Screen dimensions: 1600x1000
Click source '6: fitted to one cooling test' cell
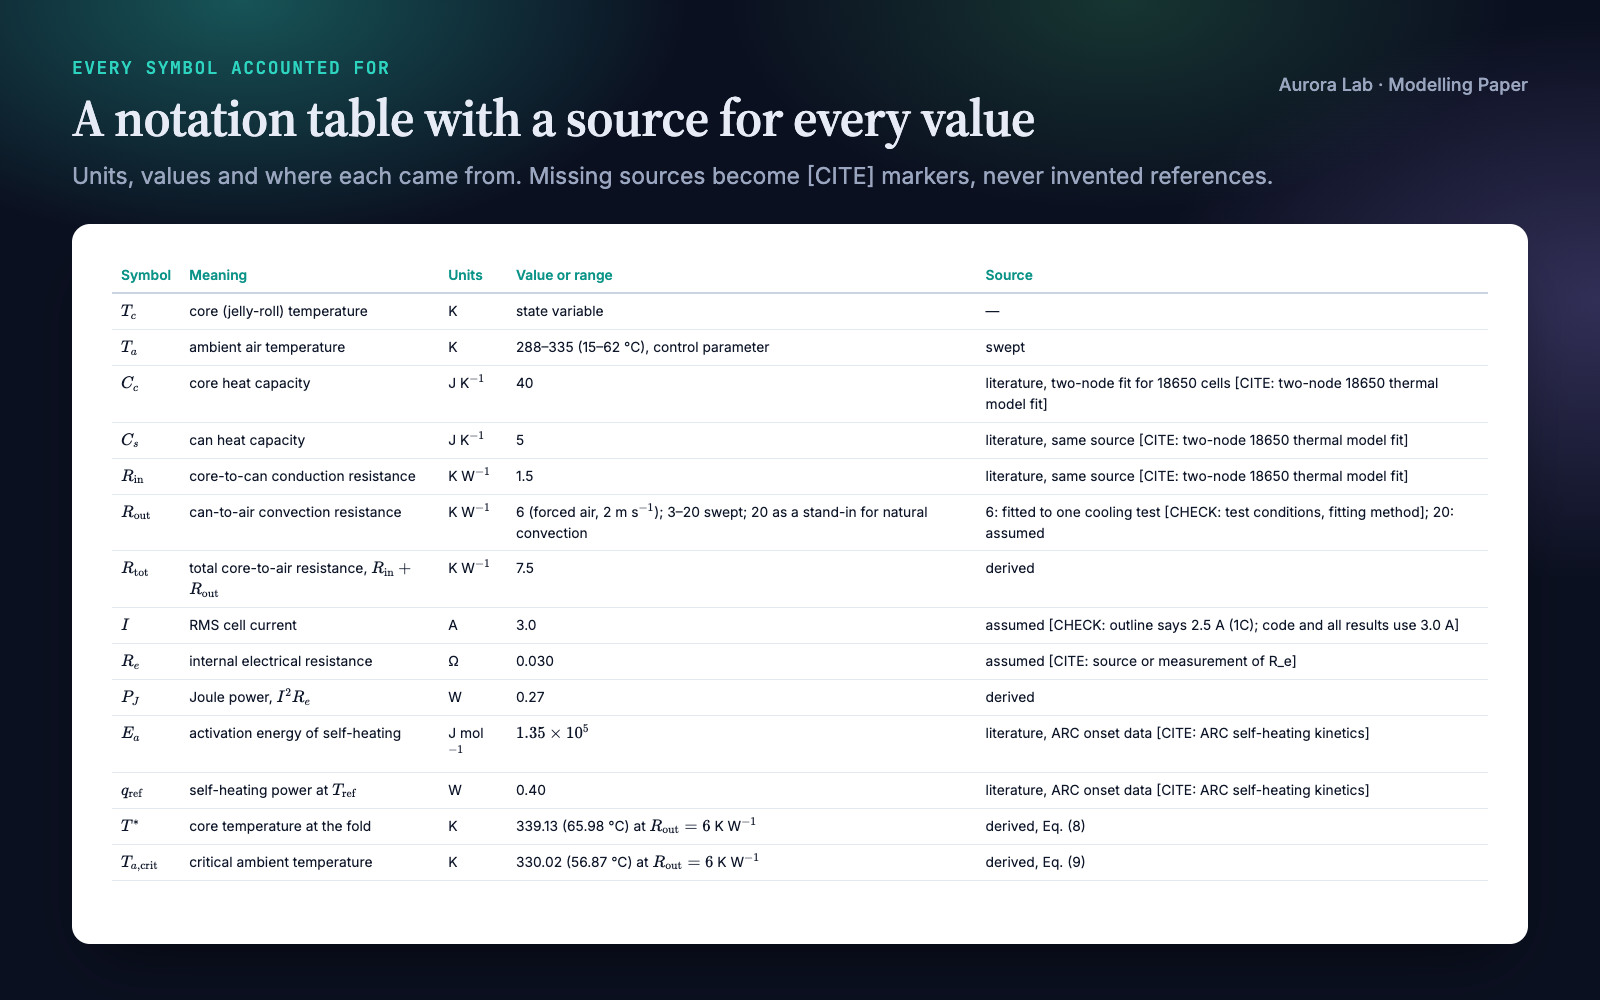(1220, 522)
